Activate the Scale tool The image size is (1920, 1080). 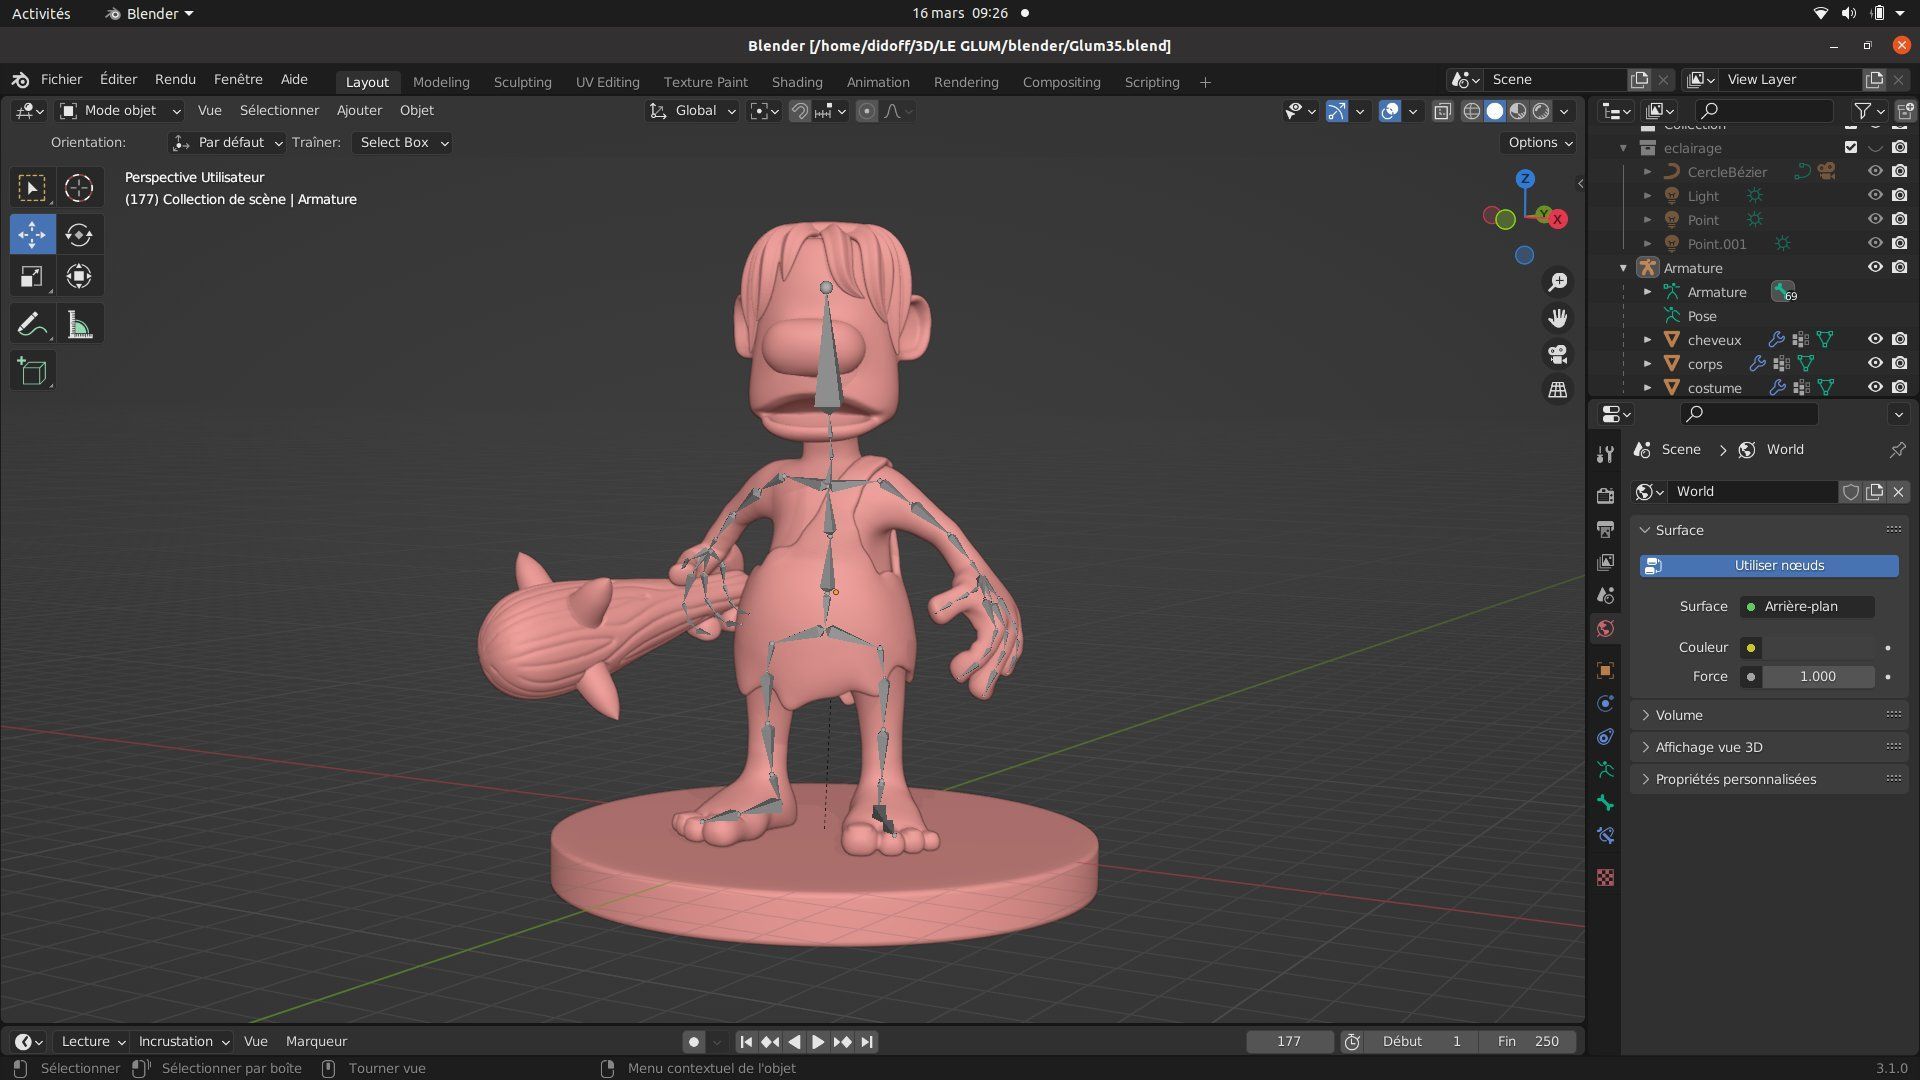pos(32,277)
